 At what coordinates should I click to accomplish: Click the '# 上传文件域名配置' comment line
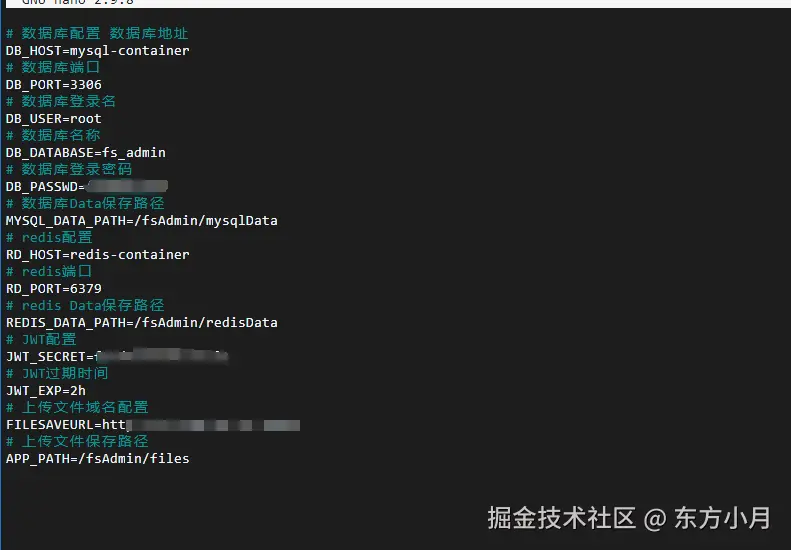coord(77,407)
